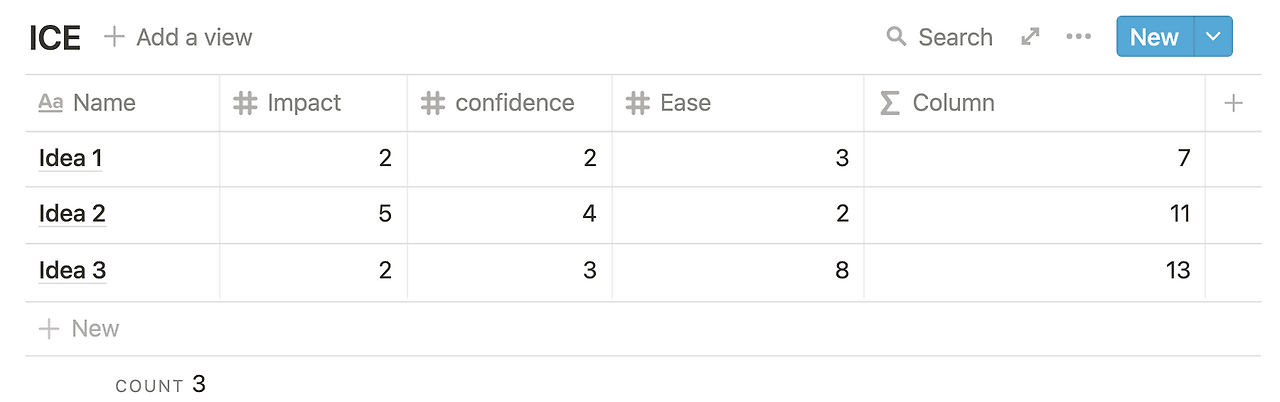
Task: Click Add a view
Action: point(178,37)
